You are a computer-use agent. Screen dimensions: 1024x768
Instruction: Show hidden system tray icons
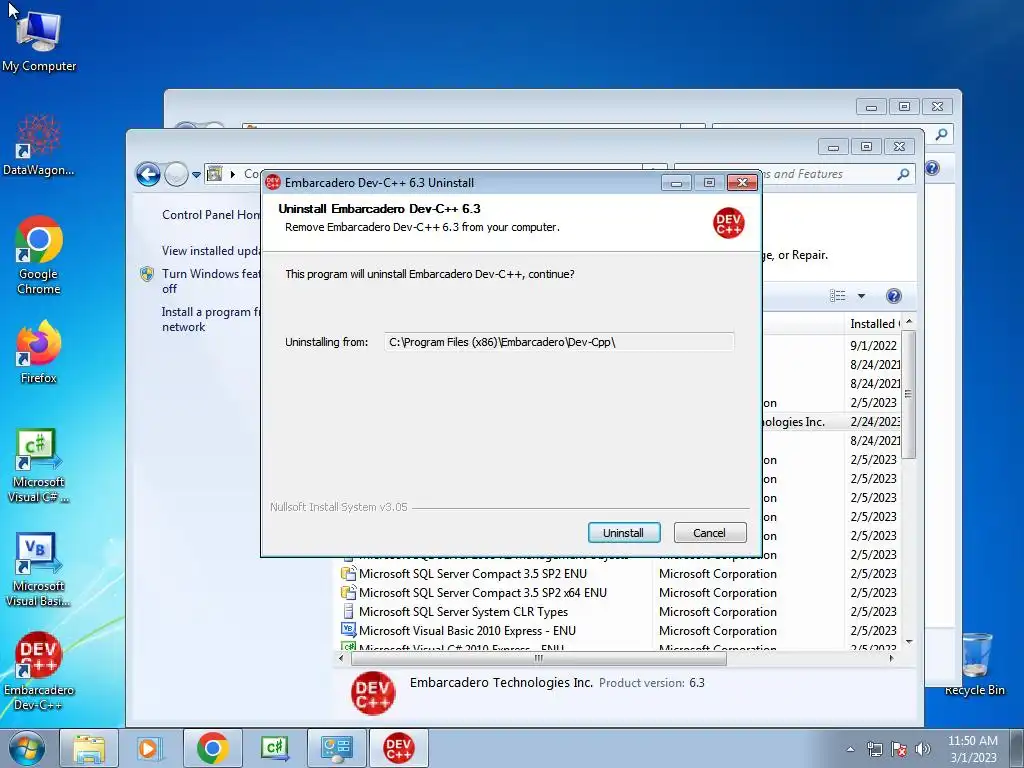850,749
